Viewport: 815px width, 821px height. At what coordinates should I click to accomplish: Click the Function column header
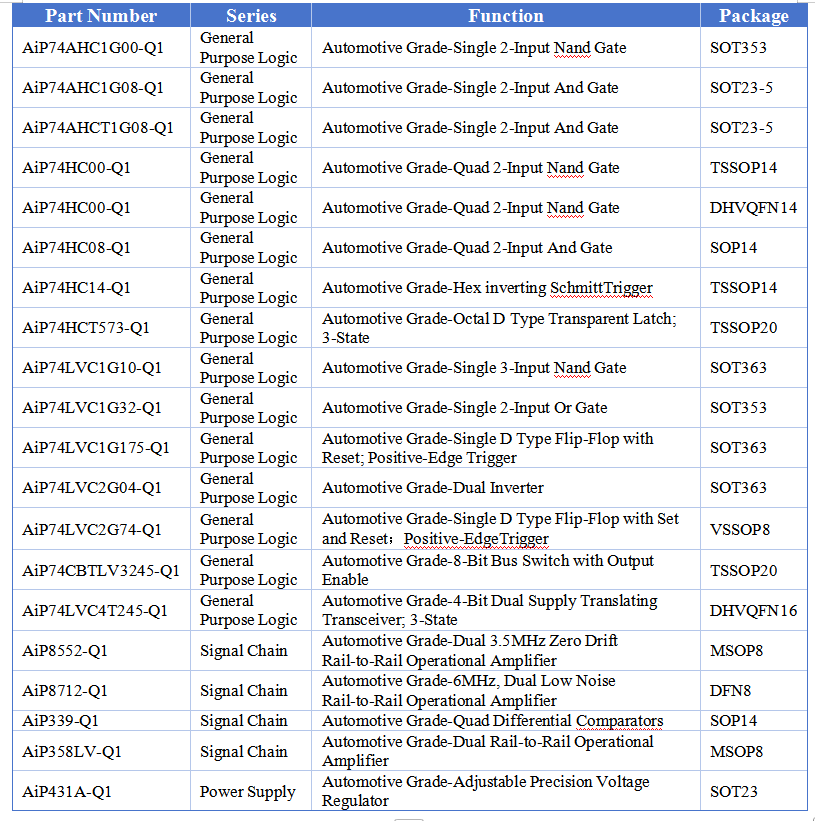(506, 16)
